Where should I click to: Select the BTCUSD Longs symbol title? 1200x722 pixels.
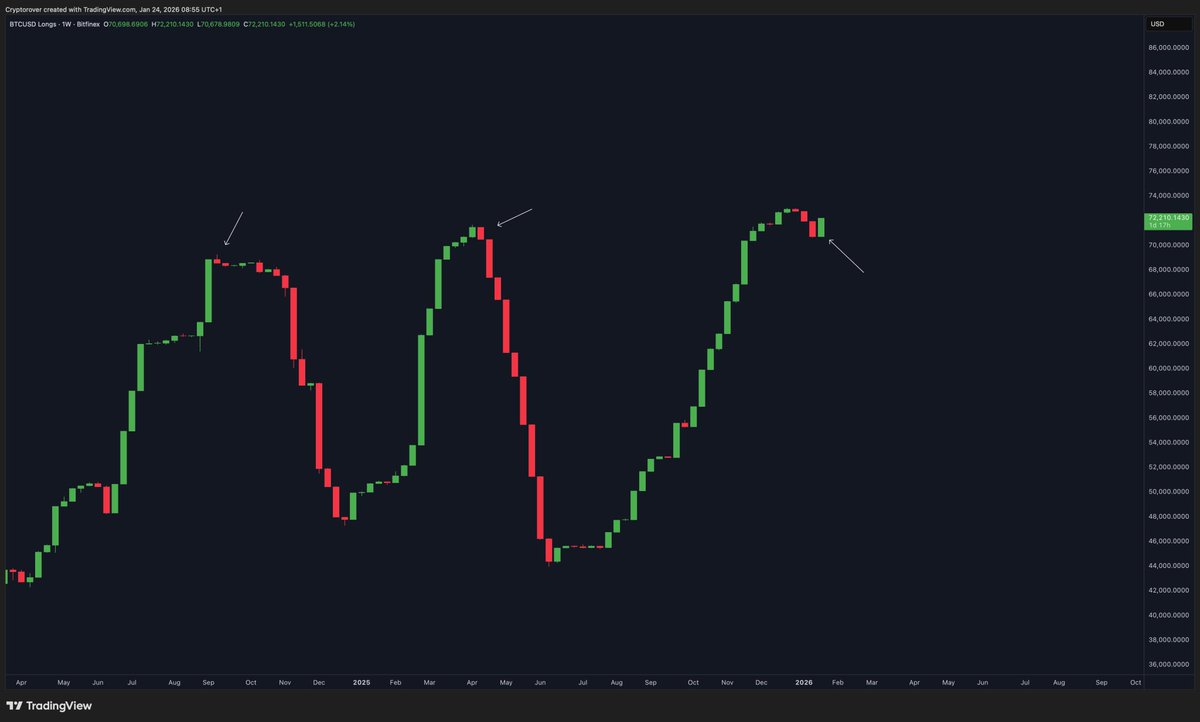(35, 24)
